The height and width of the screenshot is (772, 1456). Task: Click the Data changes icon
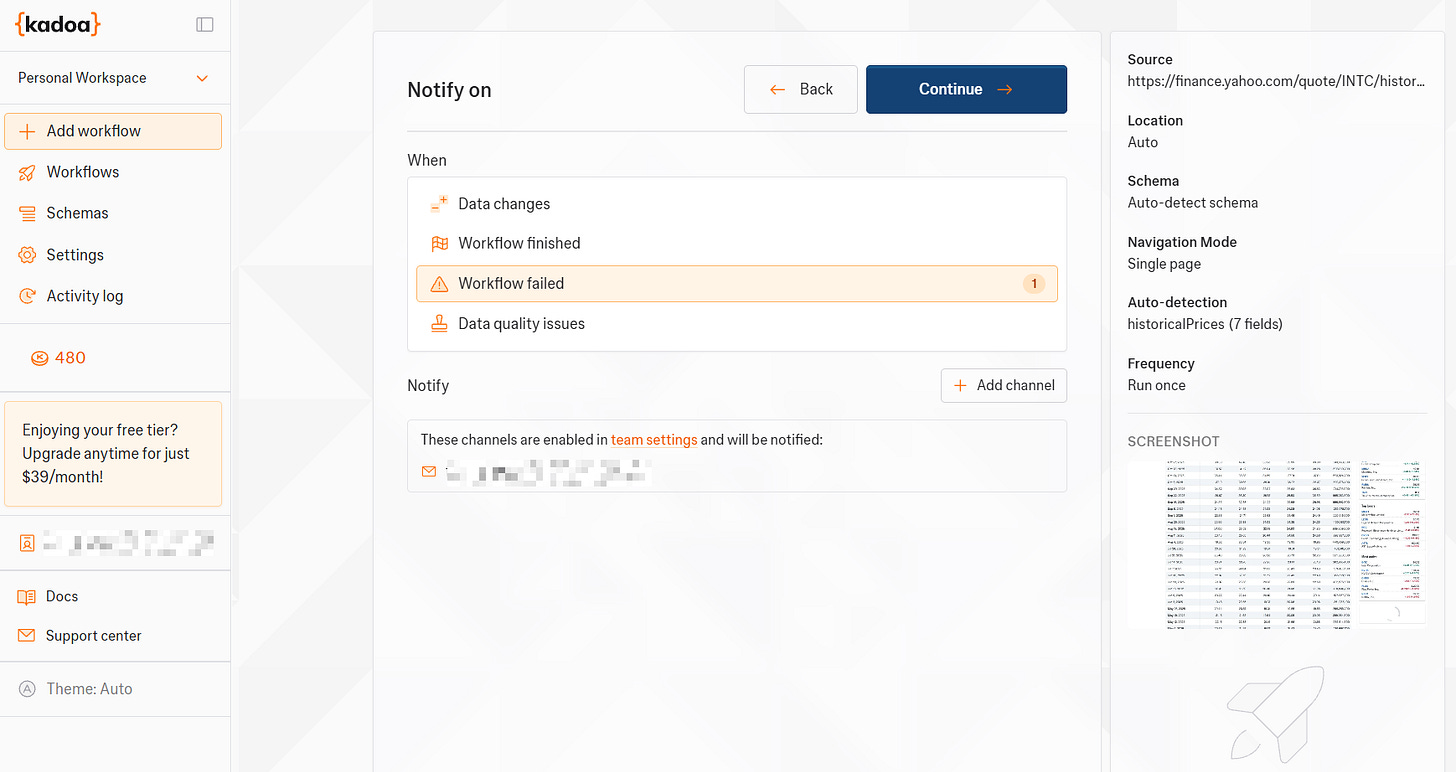[x=438, y=203]
